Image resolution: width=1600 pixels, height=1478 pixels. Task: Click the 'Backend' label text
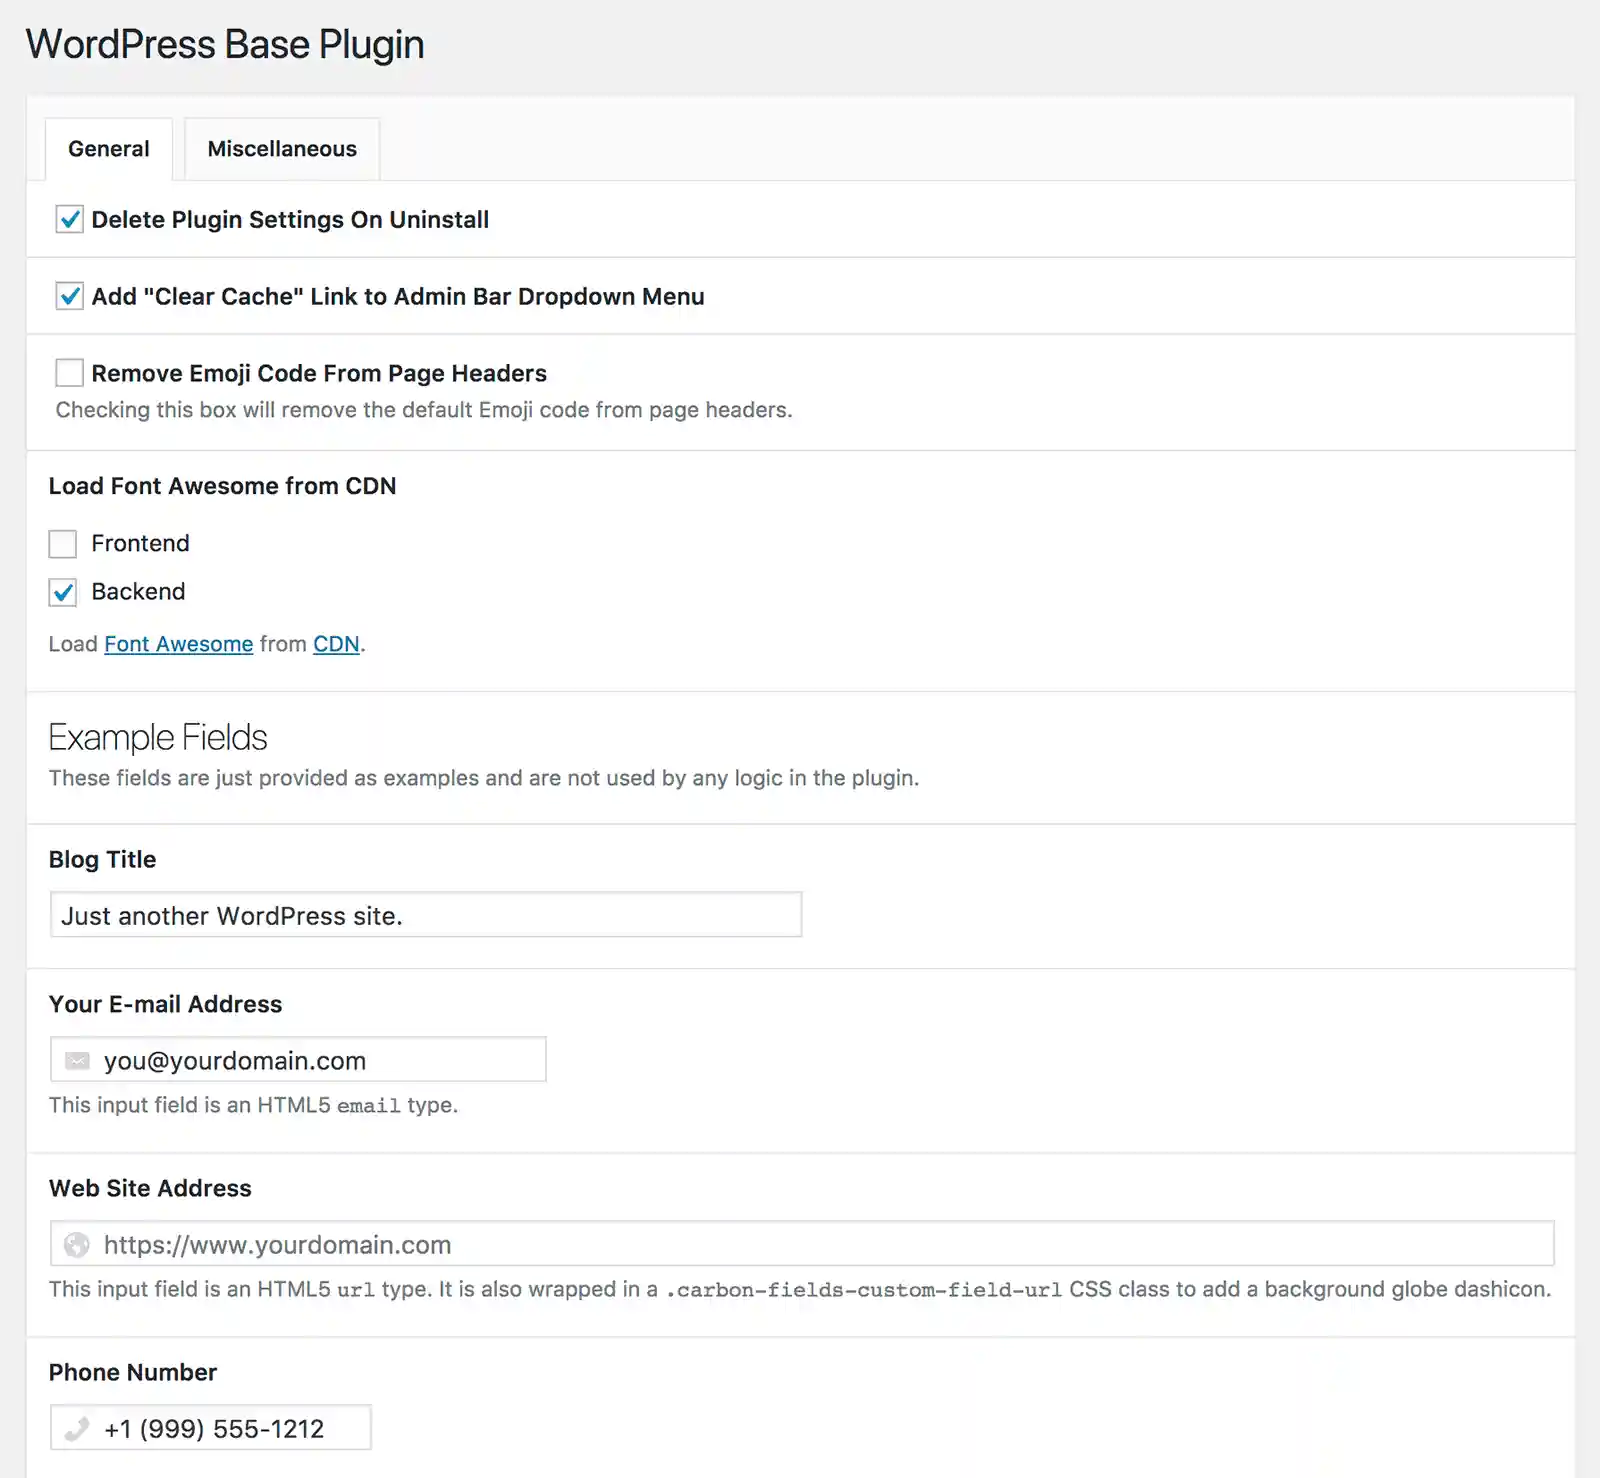point(138,591)
